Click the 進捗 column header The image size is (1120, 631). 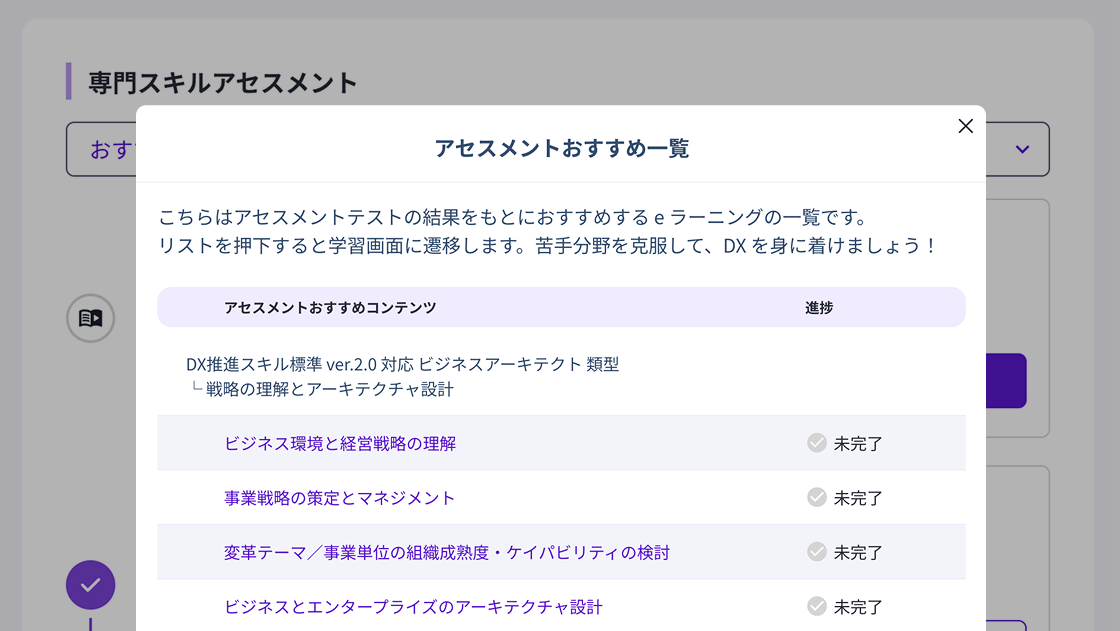pos(819,307)
